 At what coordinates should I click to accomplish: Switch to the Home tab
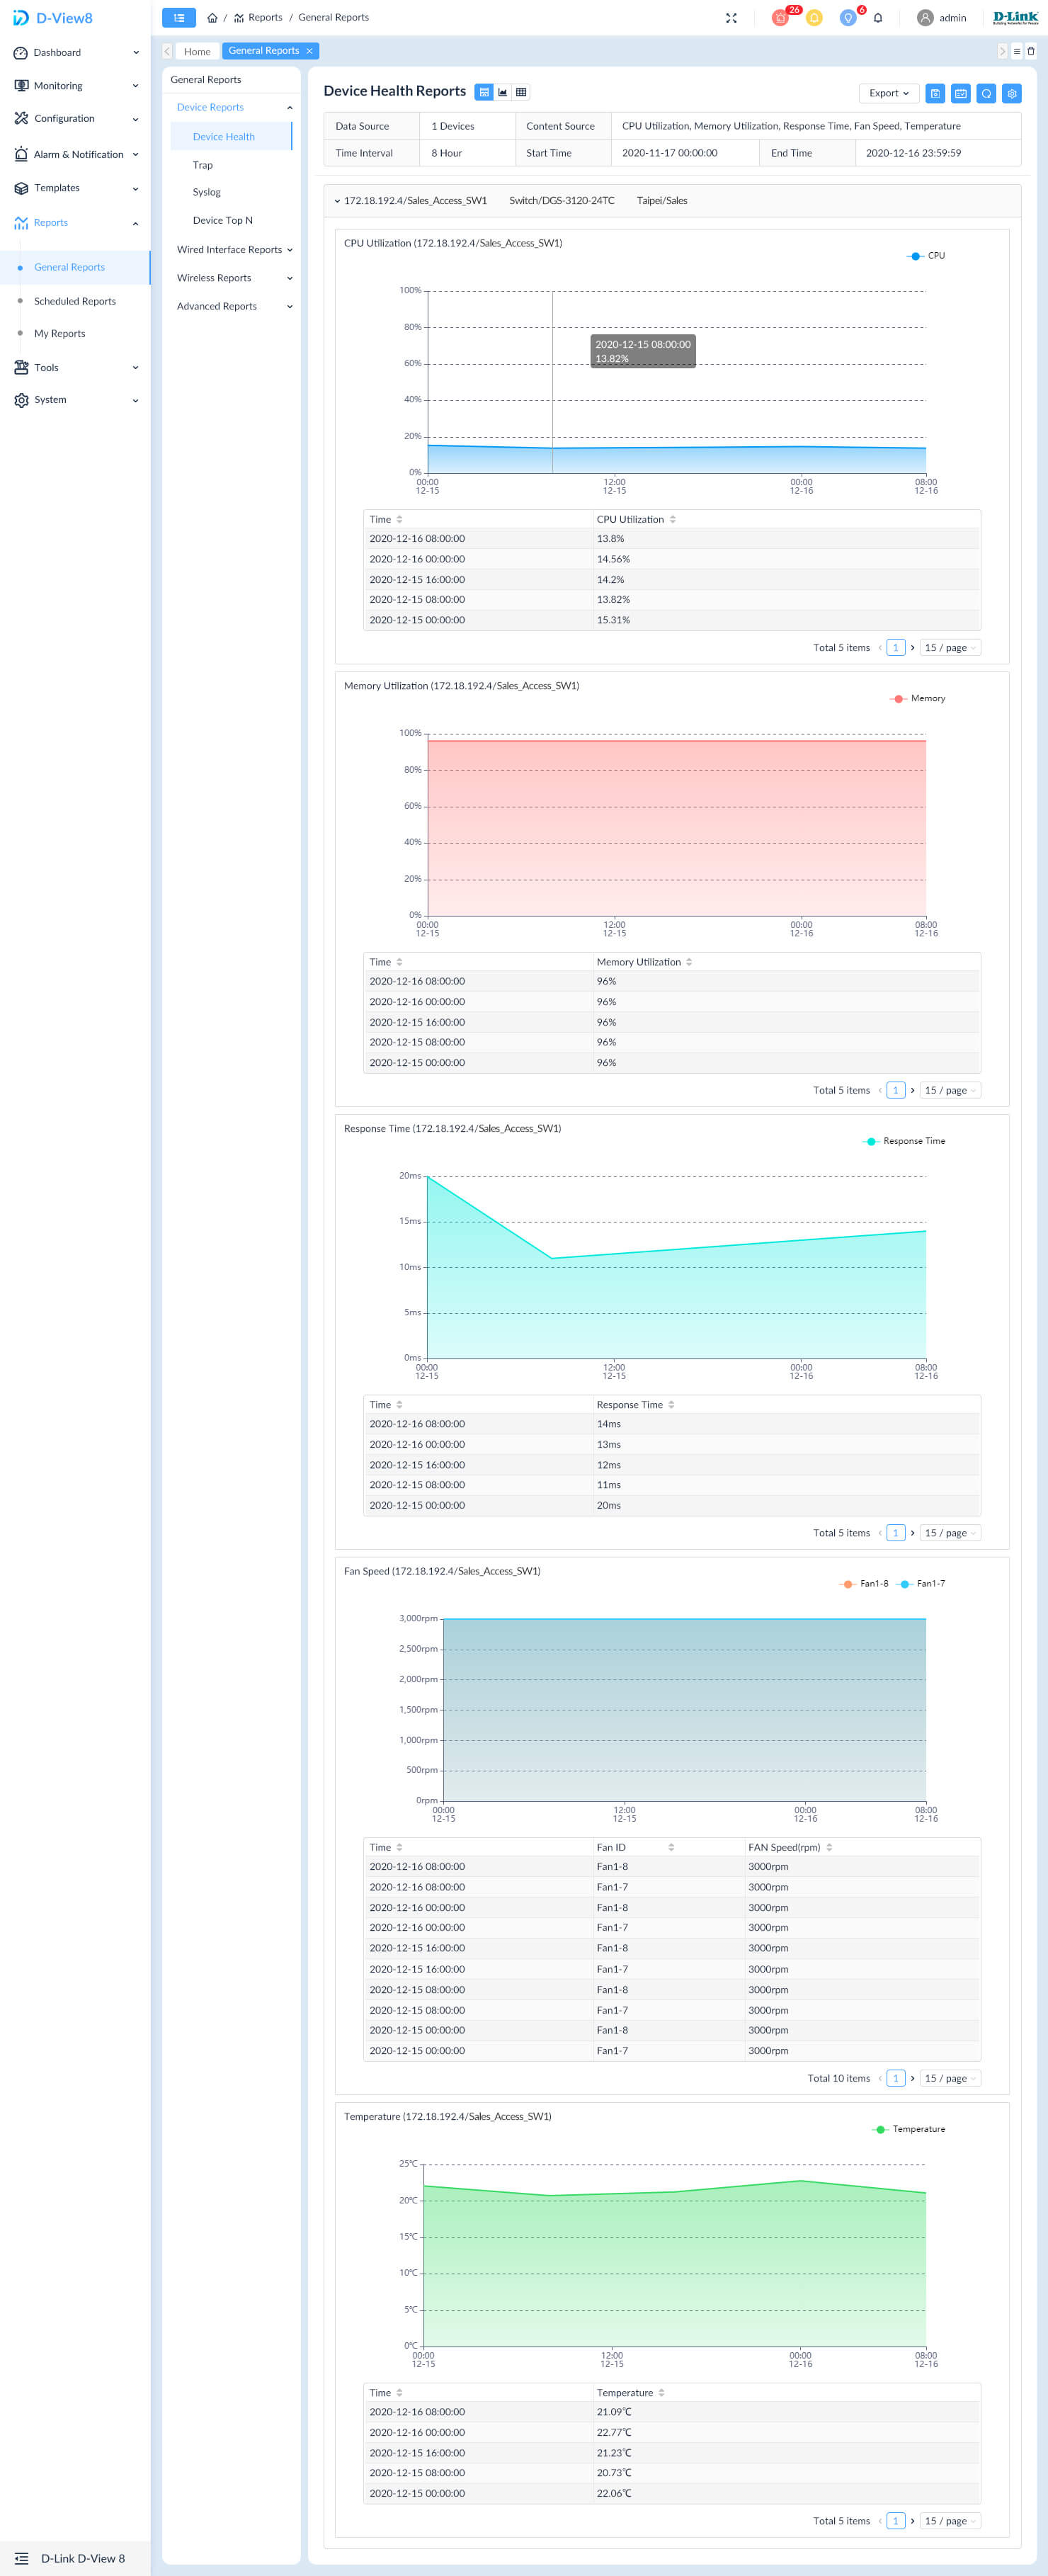pos(197,51)
